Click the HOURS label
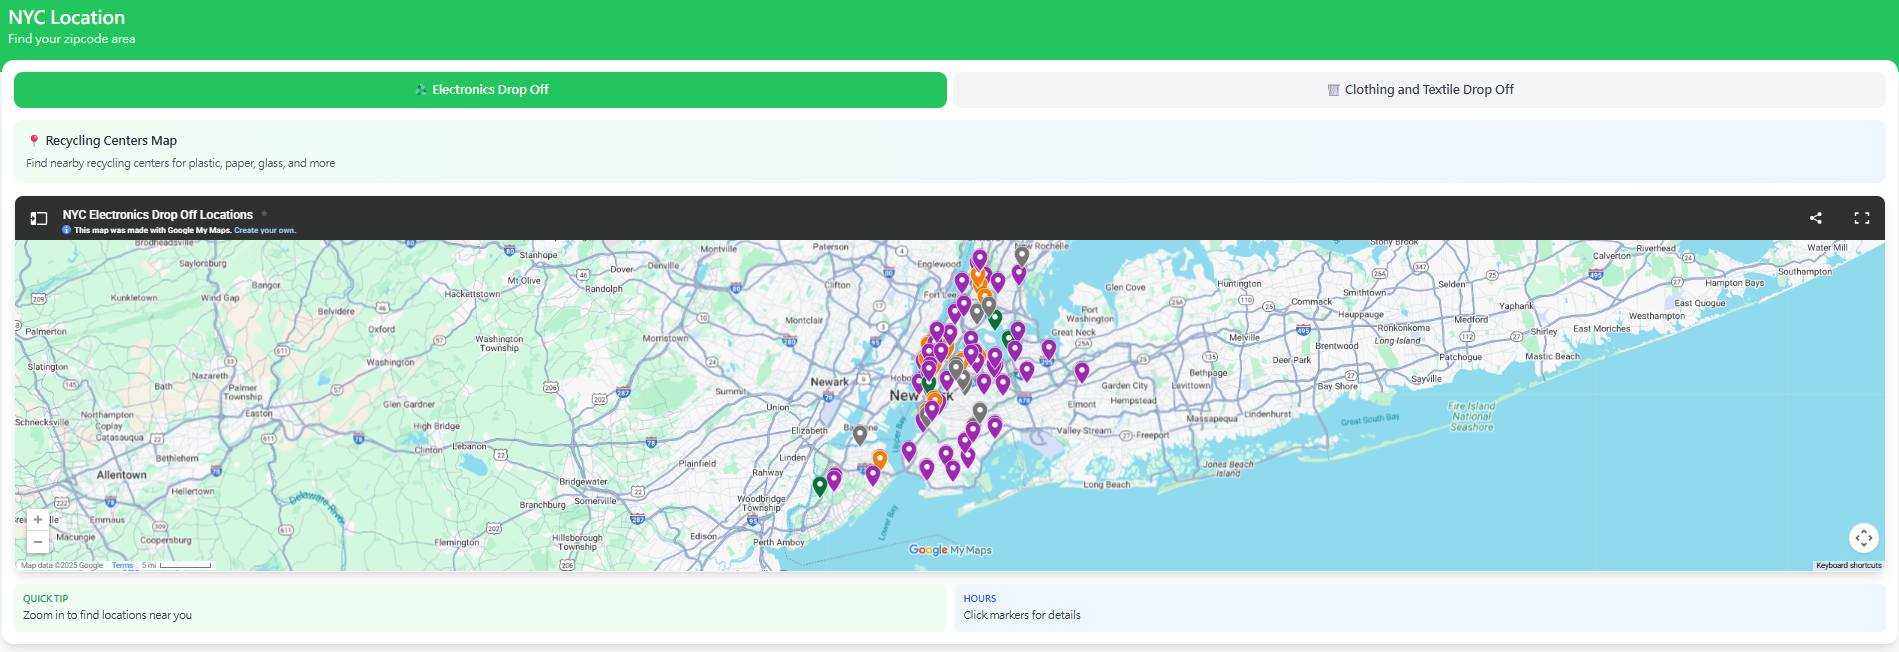 pos(980,599)
